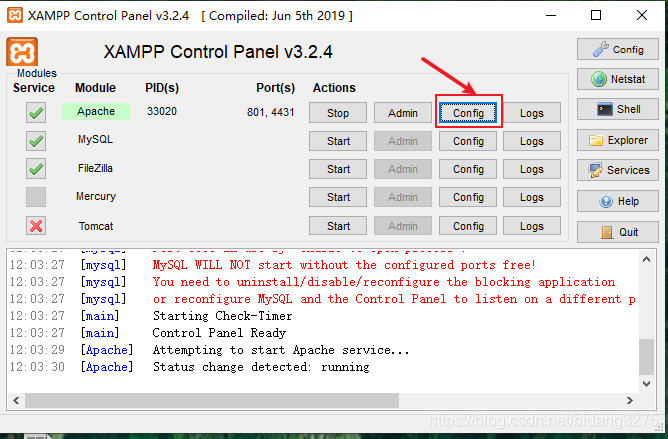Start the MySQL module
The image size is (668, 439).
(x=338, y=141)
